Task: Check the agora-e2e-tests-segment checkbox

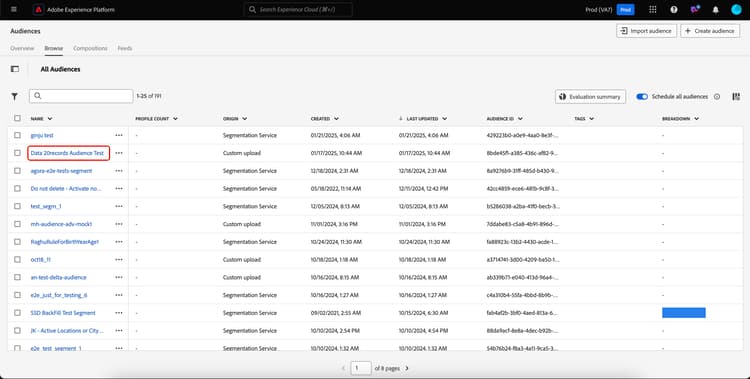Action: point(17,171)
